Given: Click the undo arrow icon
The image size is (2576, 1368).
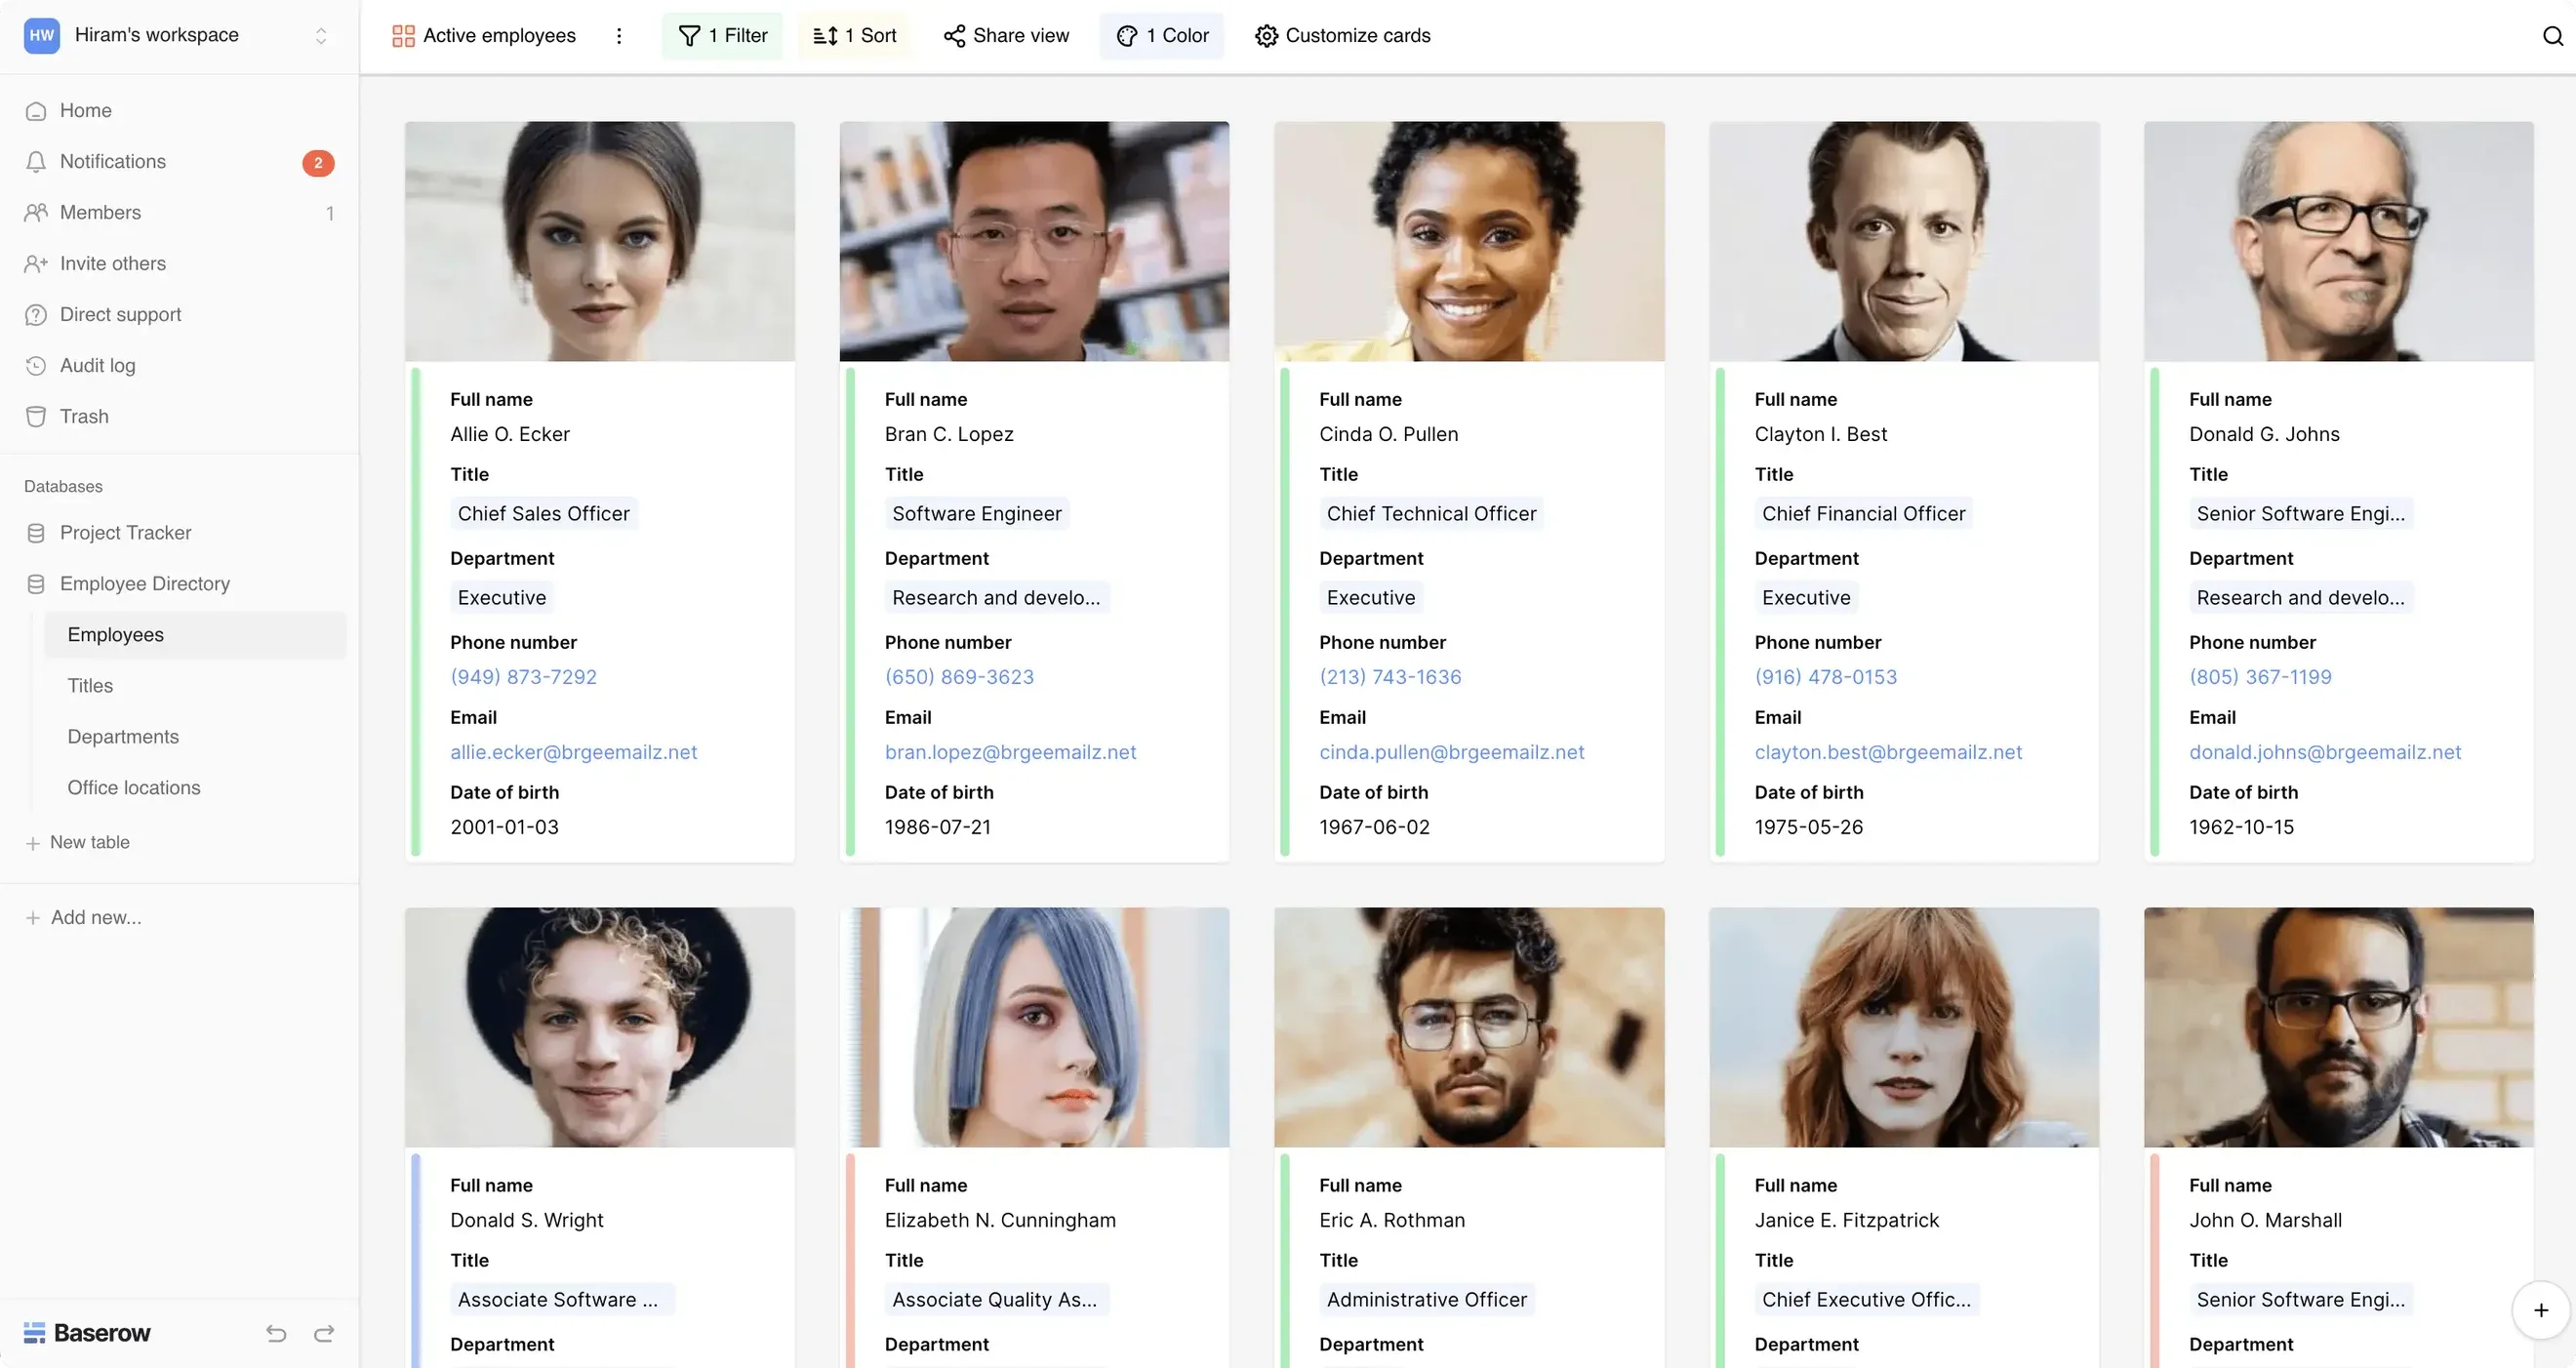Looking at the screenshot, I should pyautogui.click(x=276, y=1333).
